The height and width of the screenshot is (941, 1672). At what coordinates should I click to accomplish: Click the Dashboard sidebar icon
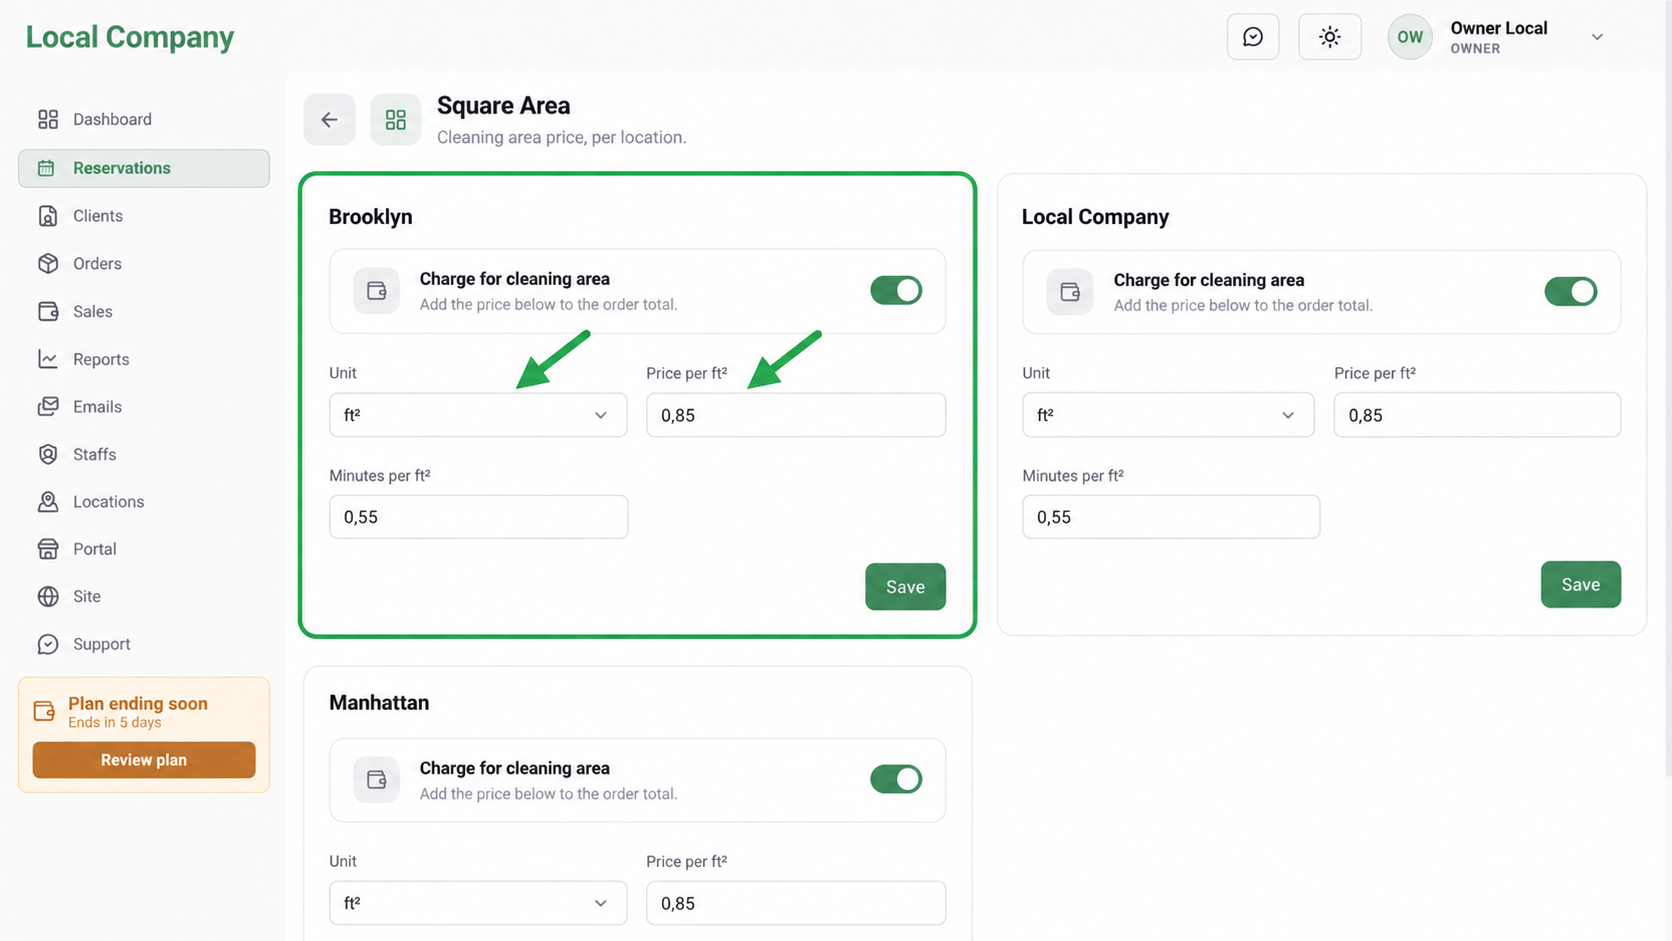(x=48, y=119)
